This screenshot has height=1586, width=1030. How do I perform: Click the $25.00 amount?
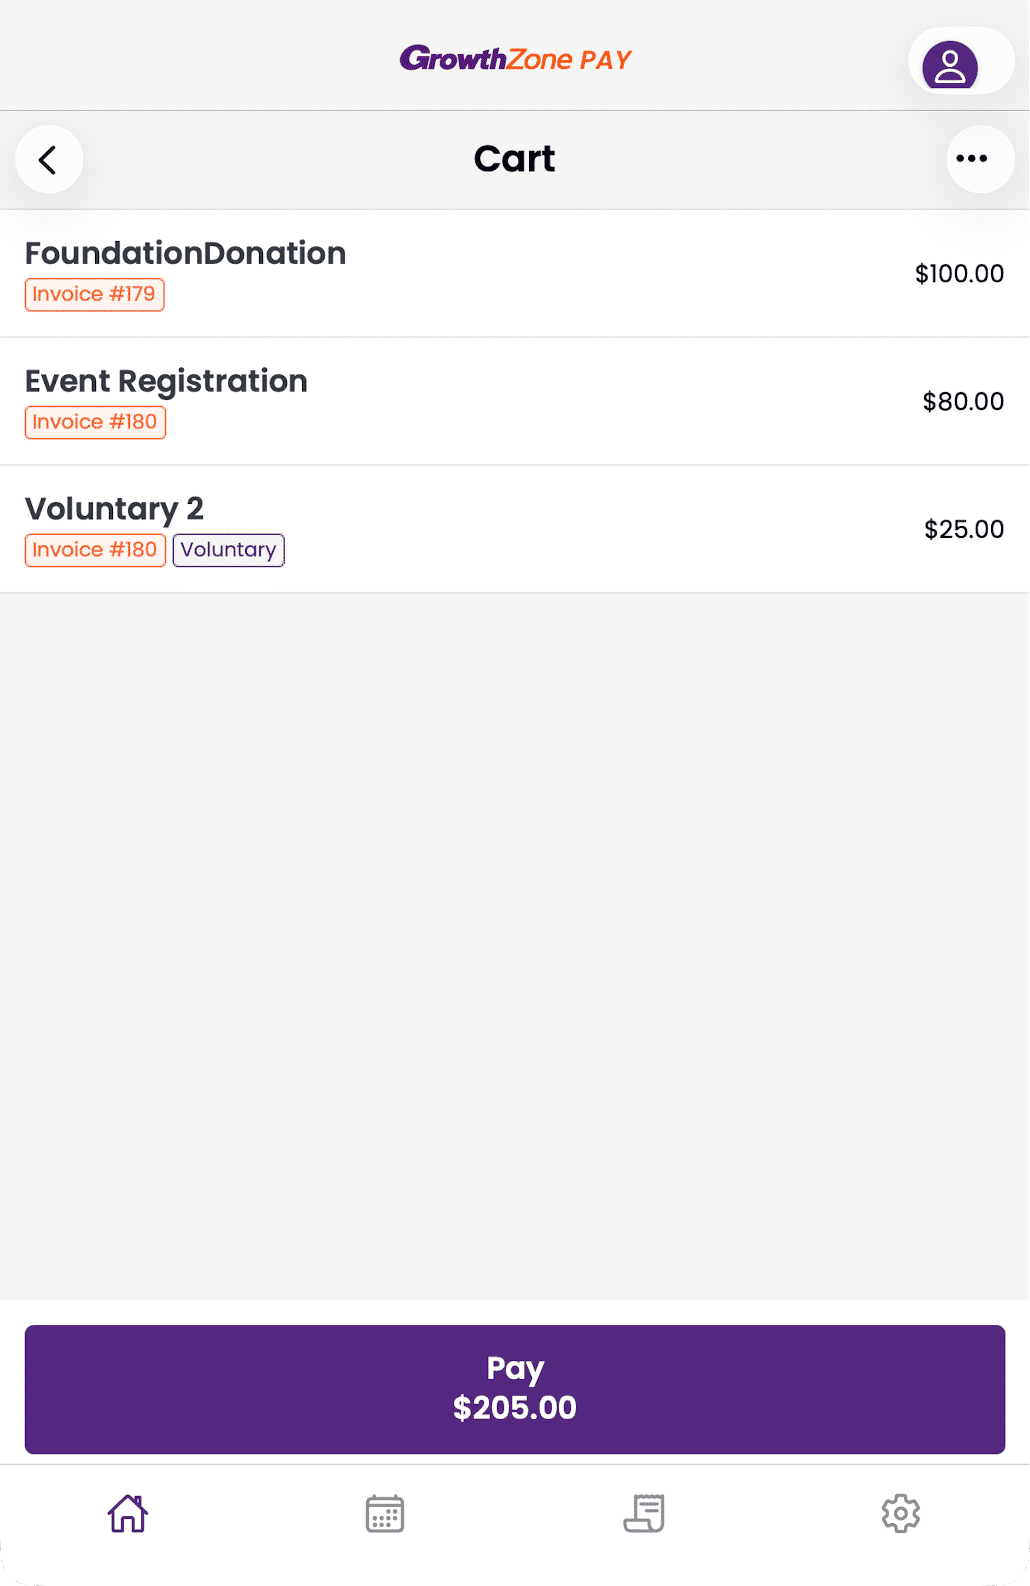pyautogui.click(x=964, y=529)
